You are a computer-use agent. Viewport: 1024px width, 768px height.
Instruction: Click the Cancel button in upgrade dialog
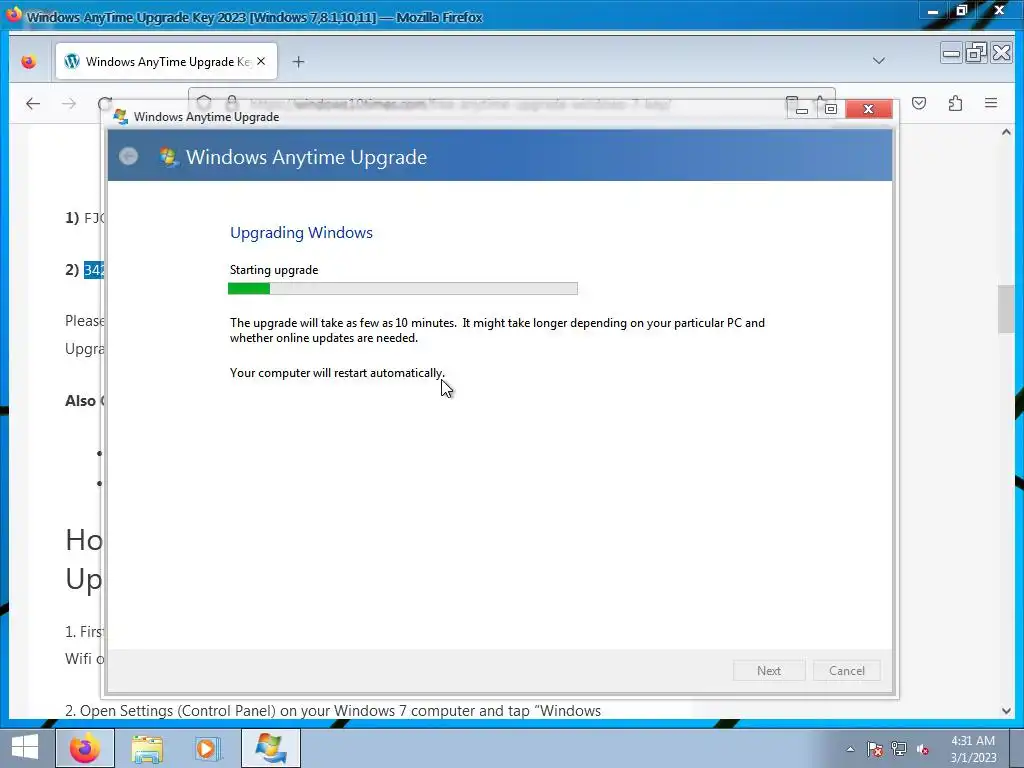point(846,671)
